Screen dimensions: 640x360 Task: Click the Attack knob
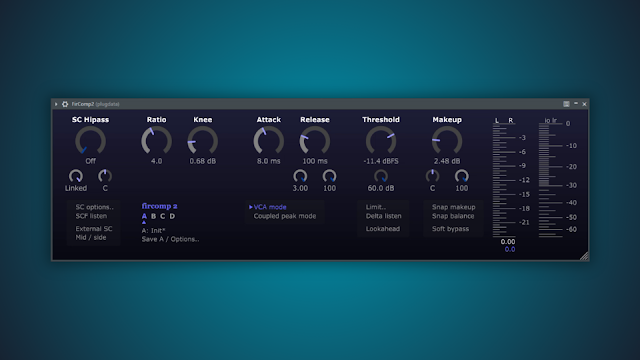(269, 140)
